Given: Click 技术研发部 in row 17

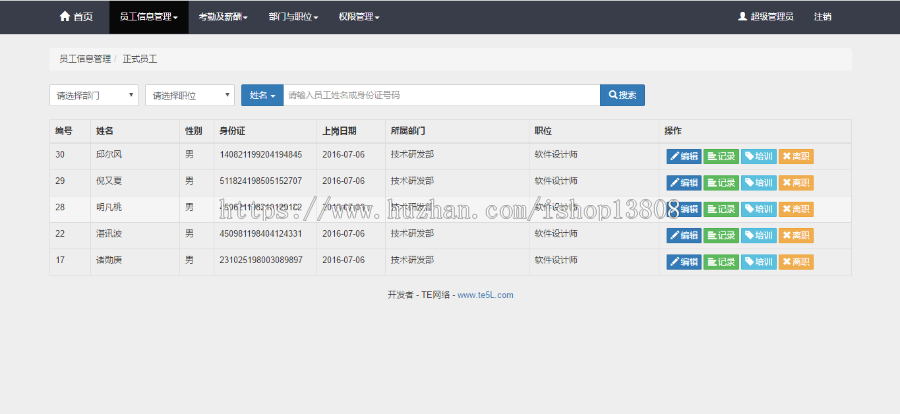Looking at the screenshot, I should tap(412, 260).
